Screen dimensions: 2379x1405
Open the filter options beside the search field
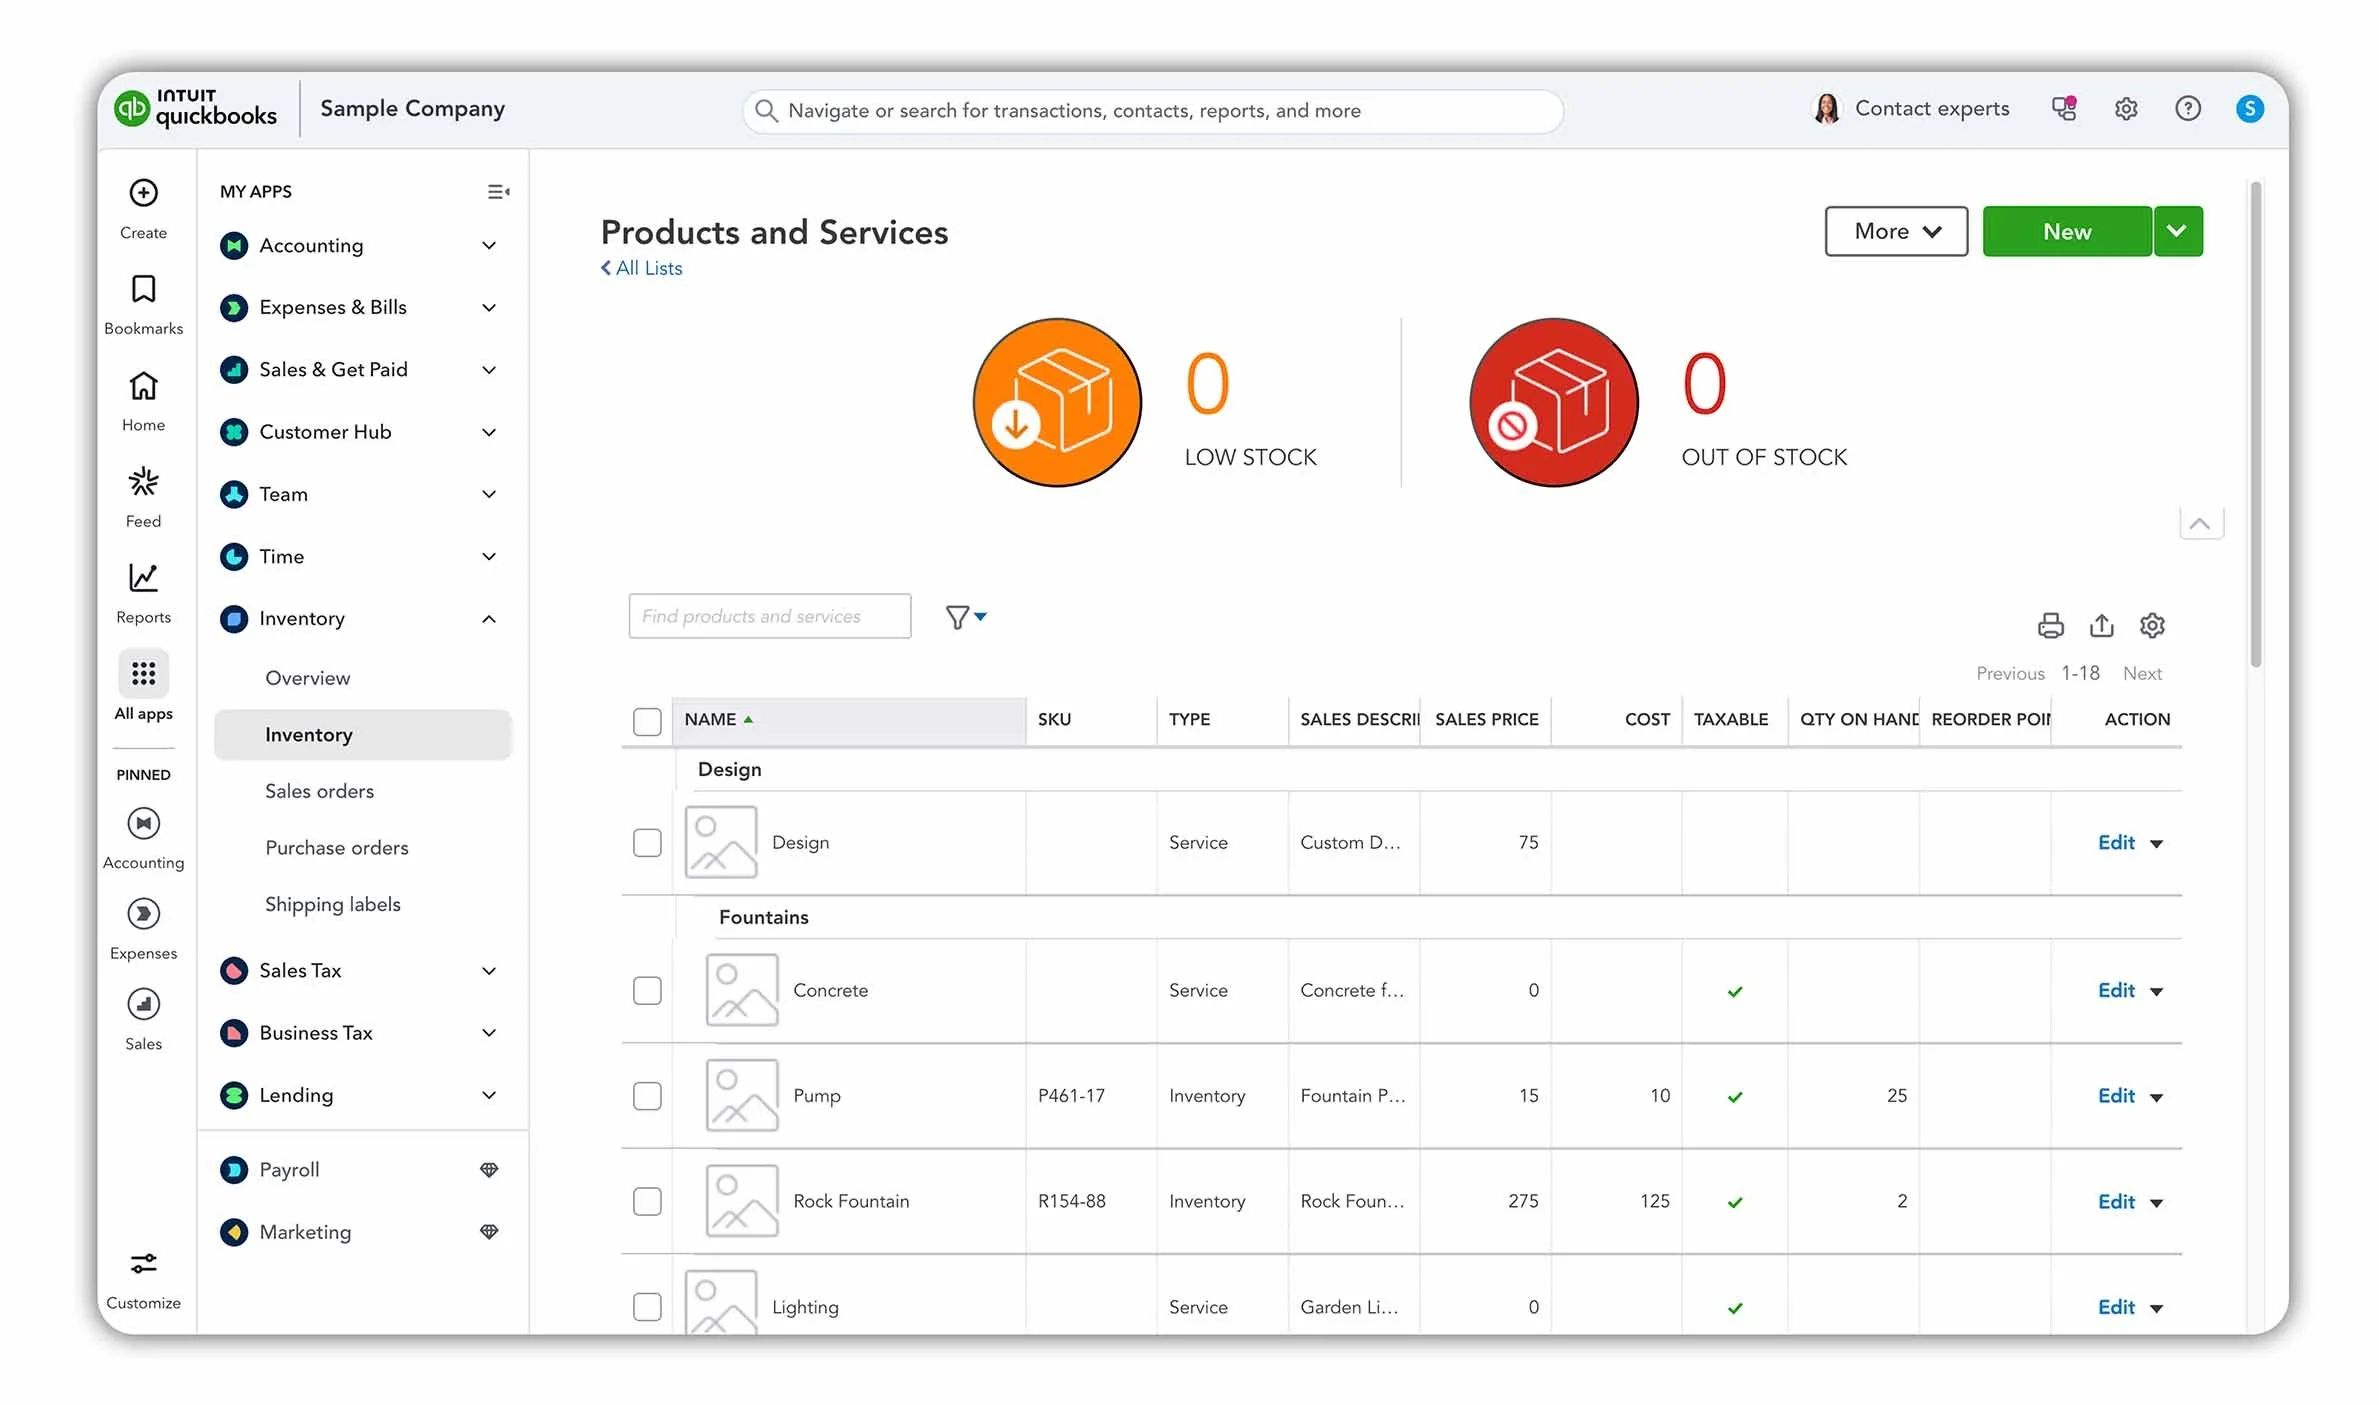pos(965,616)
